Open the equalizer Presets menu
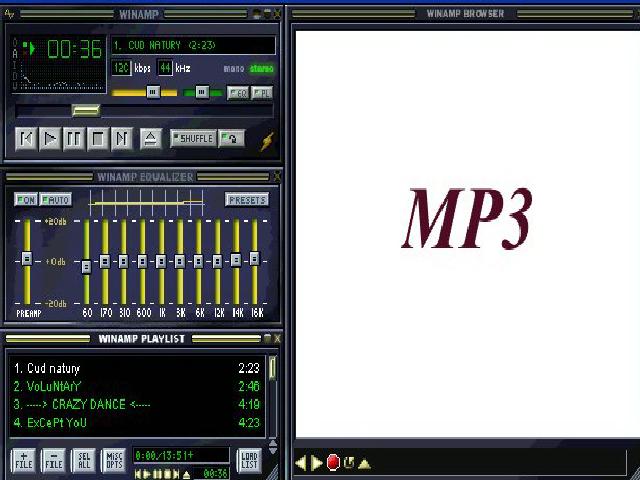This screenshot has height=480, width=640. tap(246, 200)
